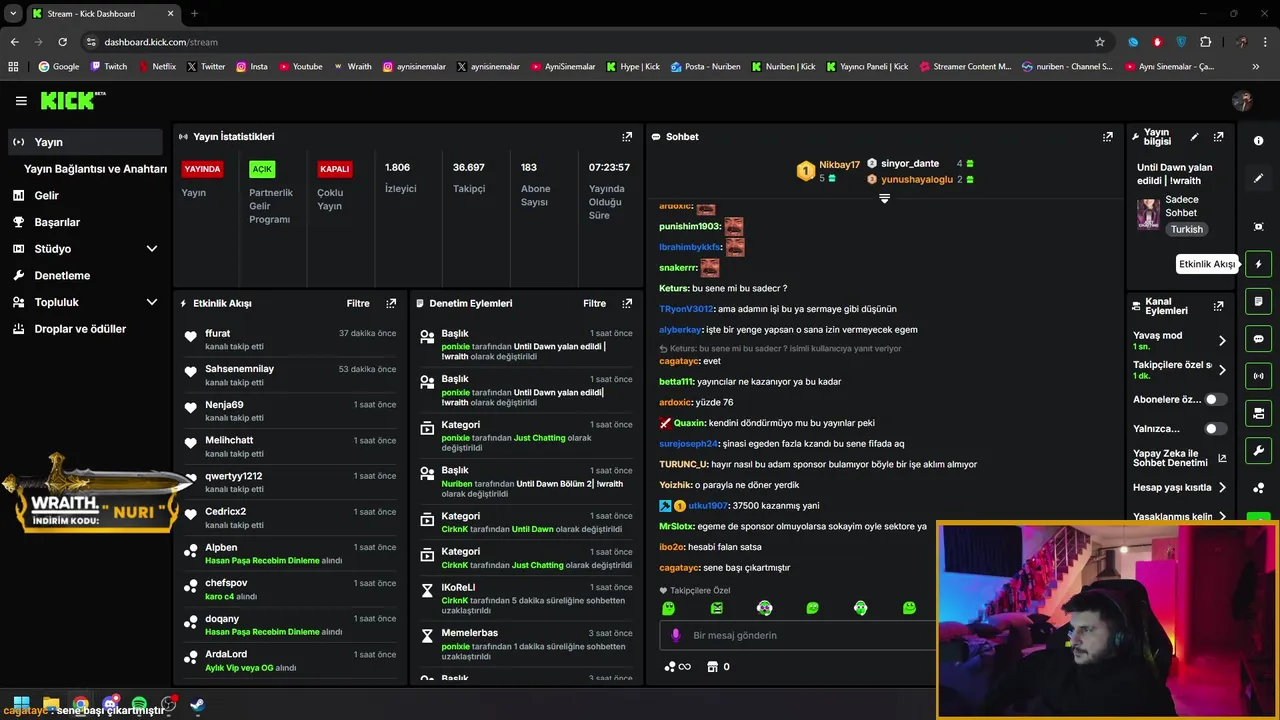Open Steam from the Windows taskbar
Image resolution: width=1280 pixels, height=720 pixels.
198,705
